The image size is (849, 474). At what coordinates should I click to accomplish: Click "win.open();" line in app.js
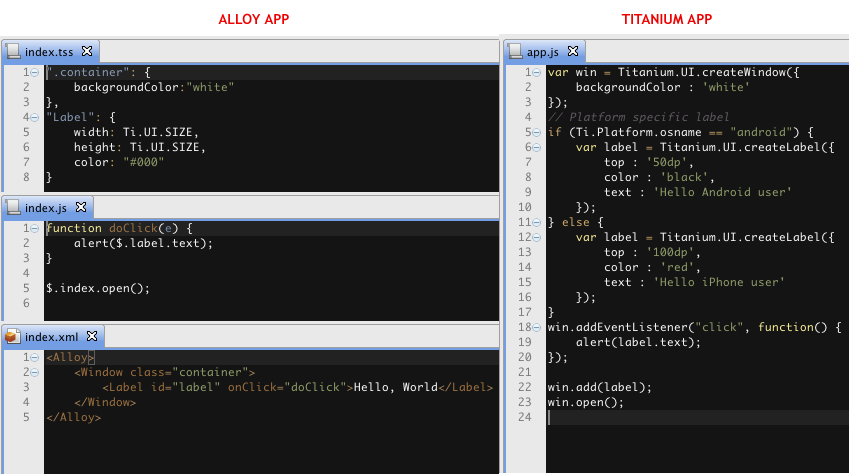585,402
